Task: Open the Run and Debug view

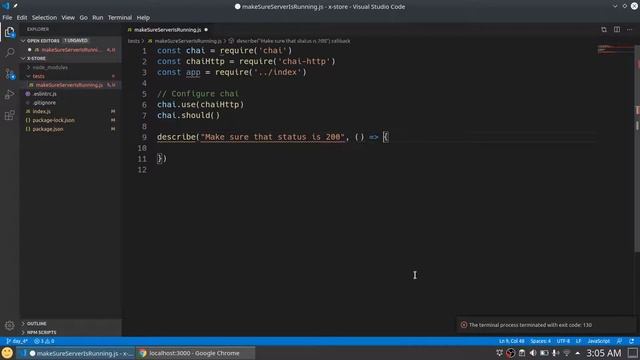Action: (10, 95)
